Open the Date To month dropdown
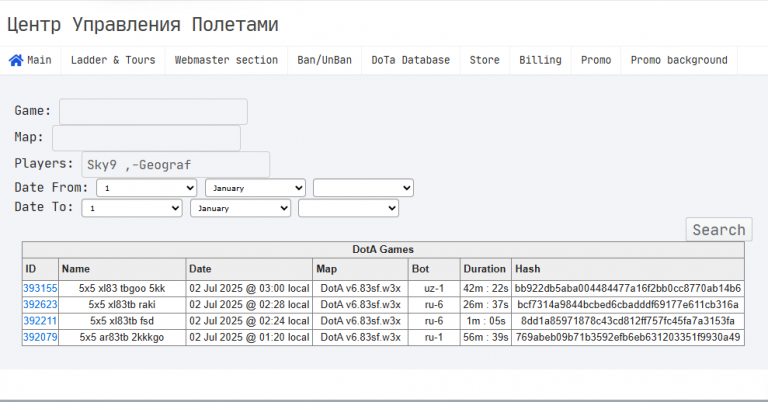768x402 pixels. coord(240,208)
